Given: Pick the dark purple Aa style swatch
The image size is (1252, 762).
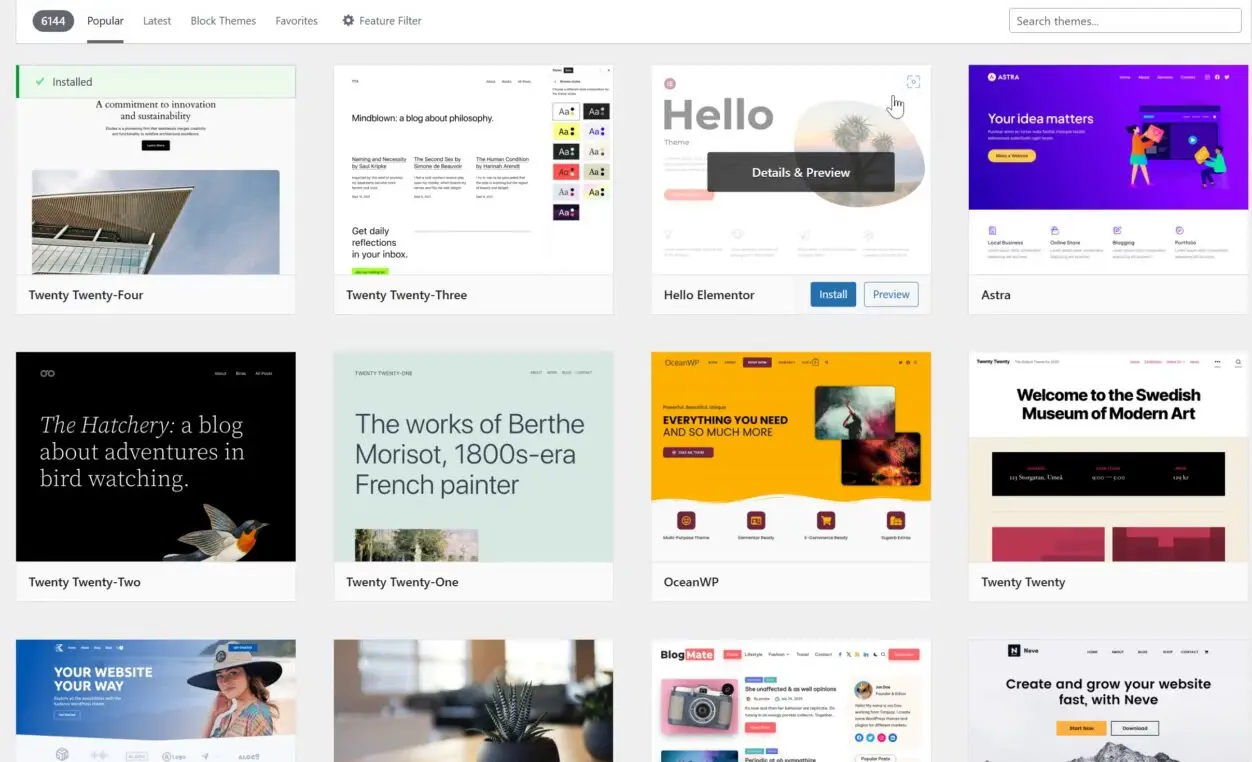Looking at the screenshot, I should point(566,212).
